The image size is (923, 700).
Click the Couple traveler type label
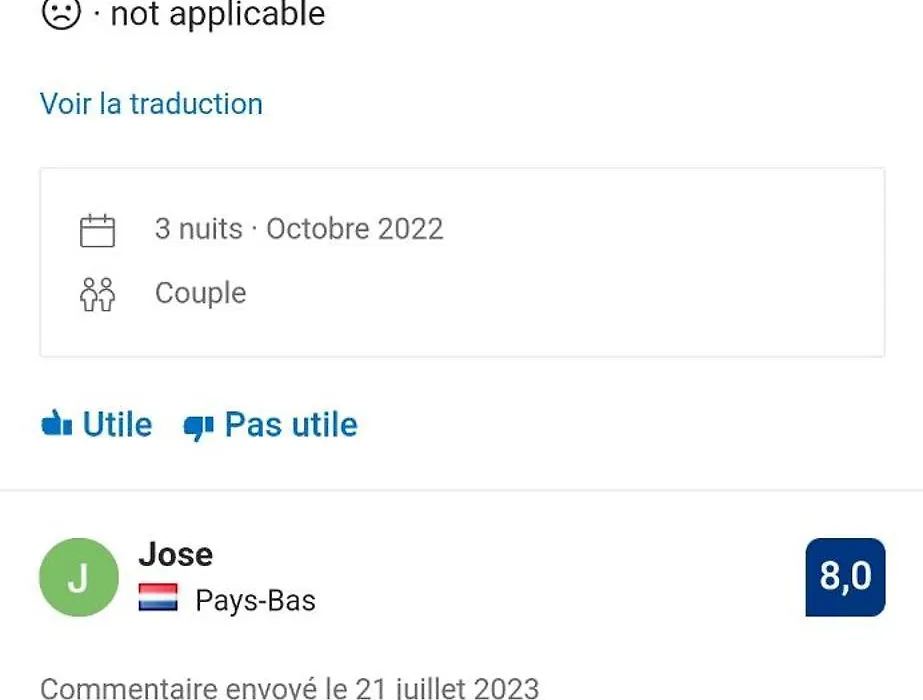pyautogui.click(x=201, y=293)
